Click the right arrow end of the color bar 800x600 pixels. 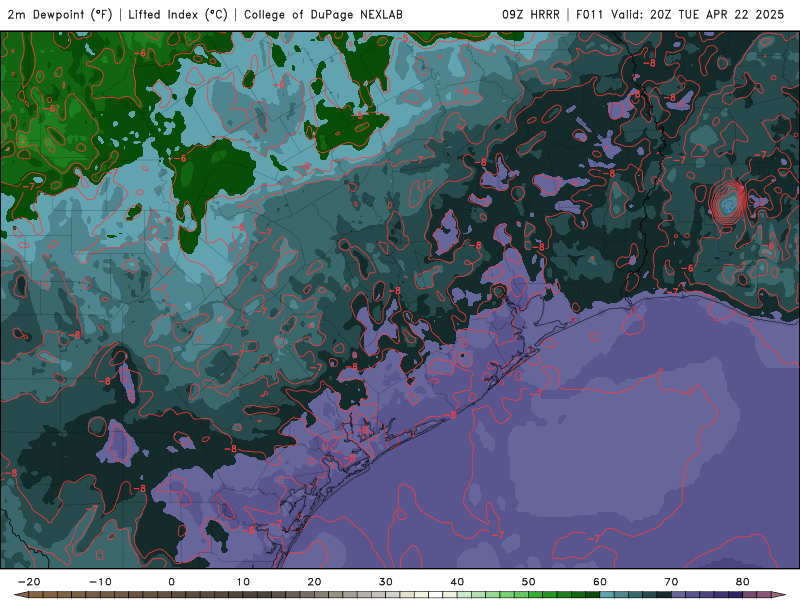(779, 595)
